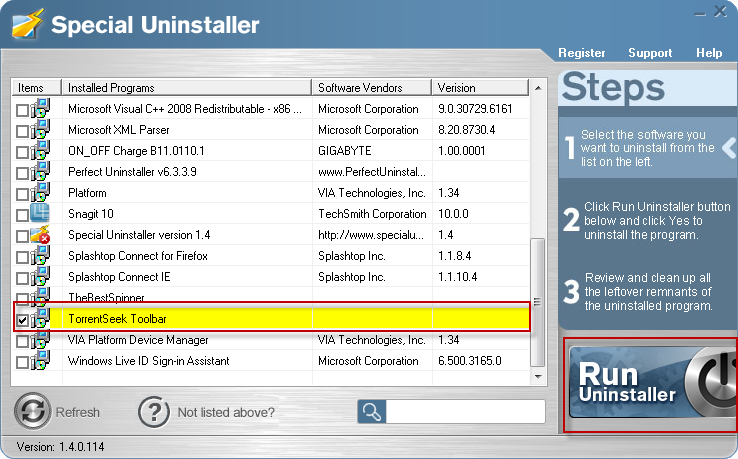Click the Run Uninstaller button

pos(652,382)
